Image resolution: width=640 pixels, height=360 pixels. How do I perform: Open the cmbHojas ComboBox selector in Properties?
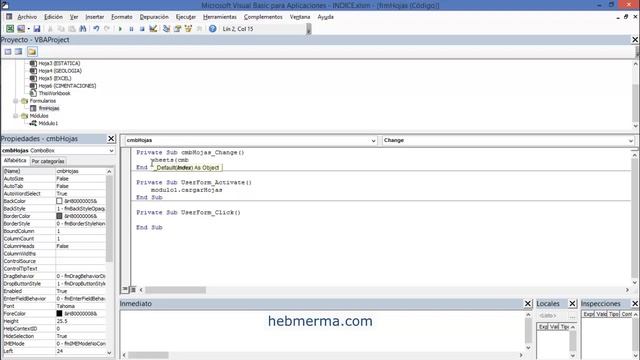tap(111, 151)
